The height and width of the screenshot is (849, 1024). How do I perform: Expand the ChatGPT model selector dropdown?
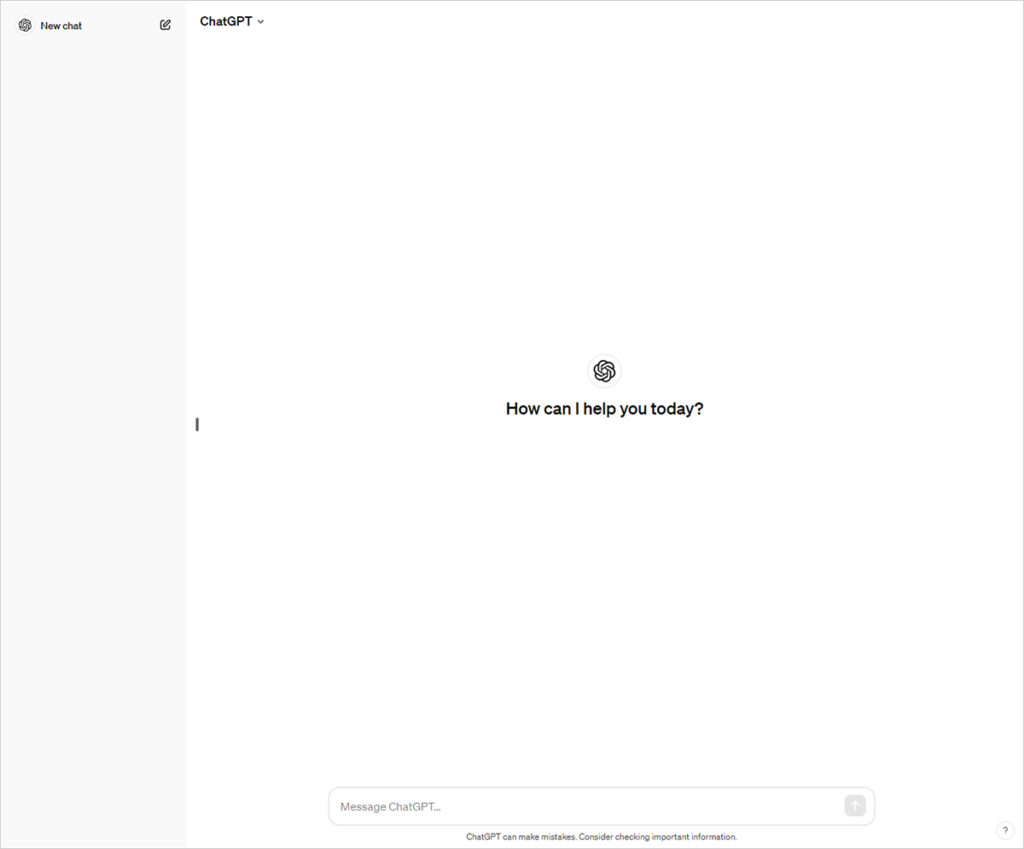[232, 21]
